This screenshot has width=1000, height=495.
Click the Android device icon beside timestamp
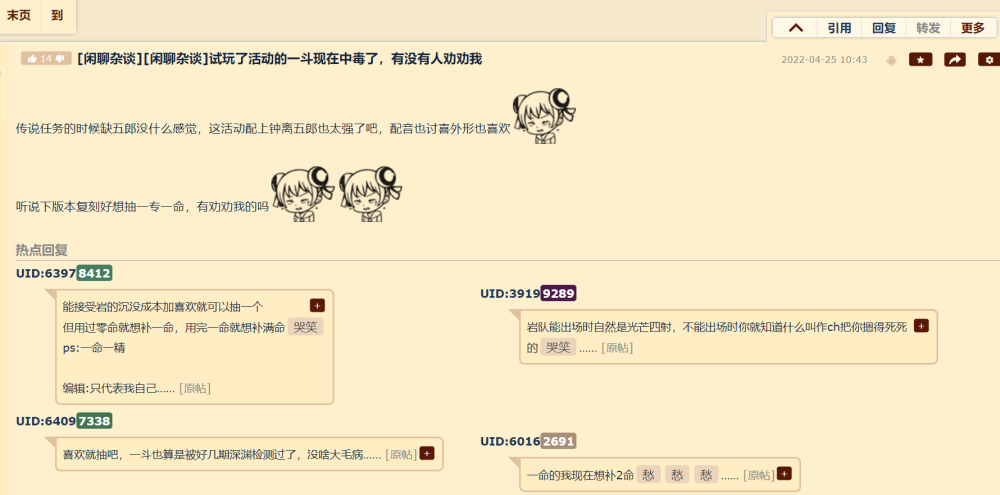coord(892,60)
